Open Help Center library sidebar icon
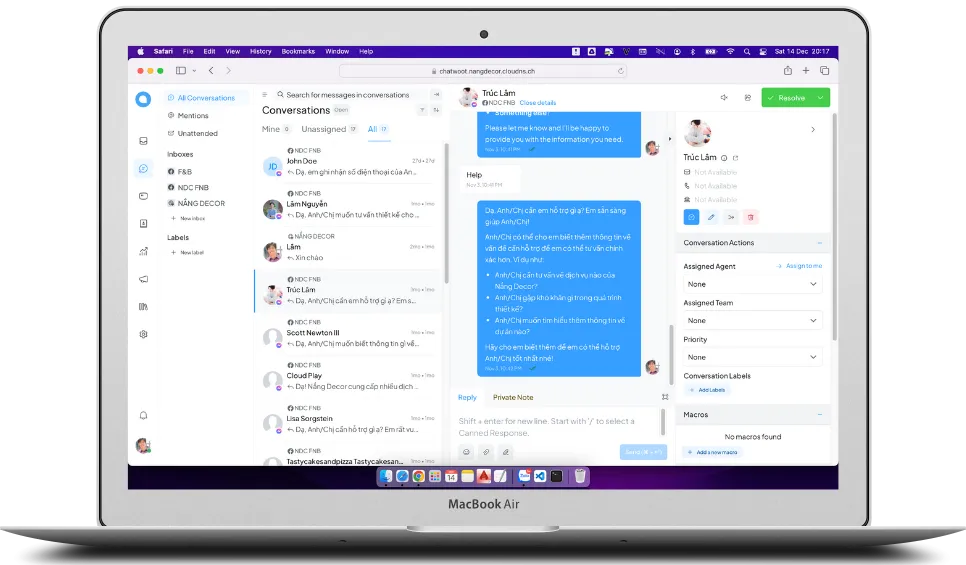Screen dimensions: 966x565 pos(144,307)
